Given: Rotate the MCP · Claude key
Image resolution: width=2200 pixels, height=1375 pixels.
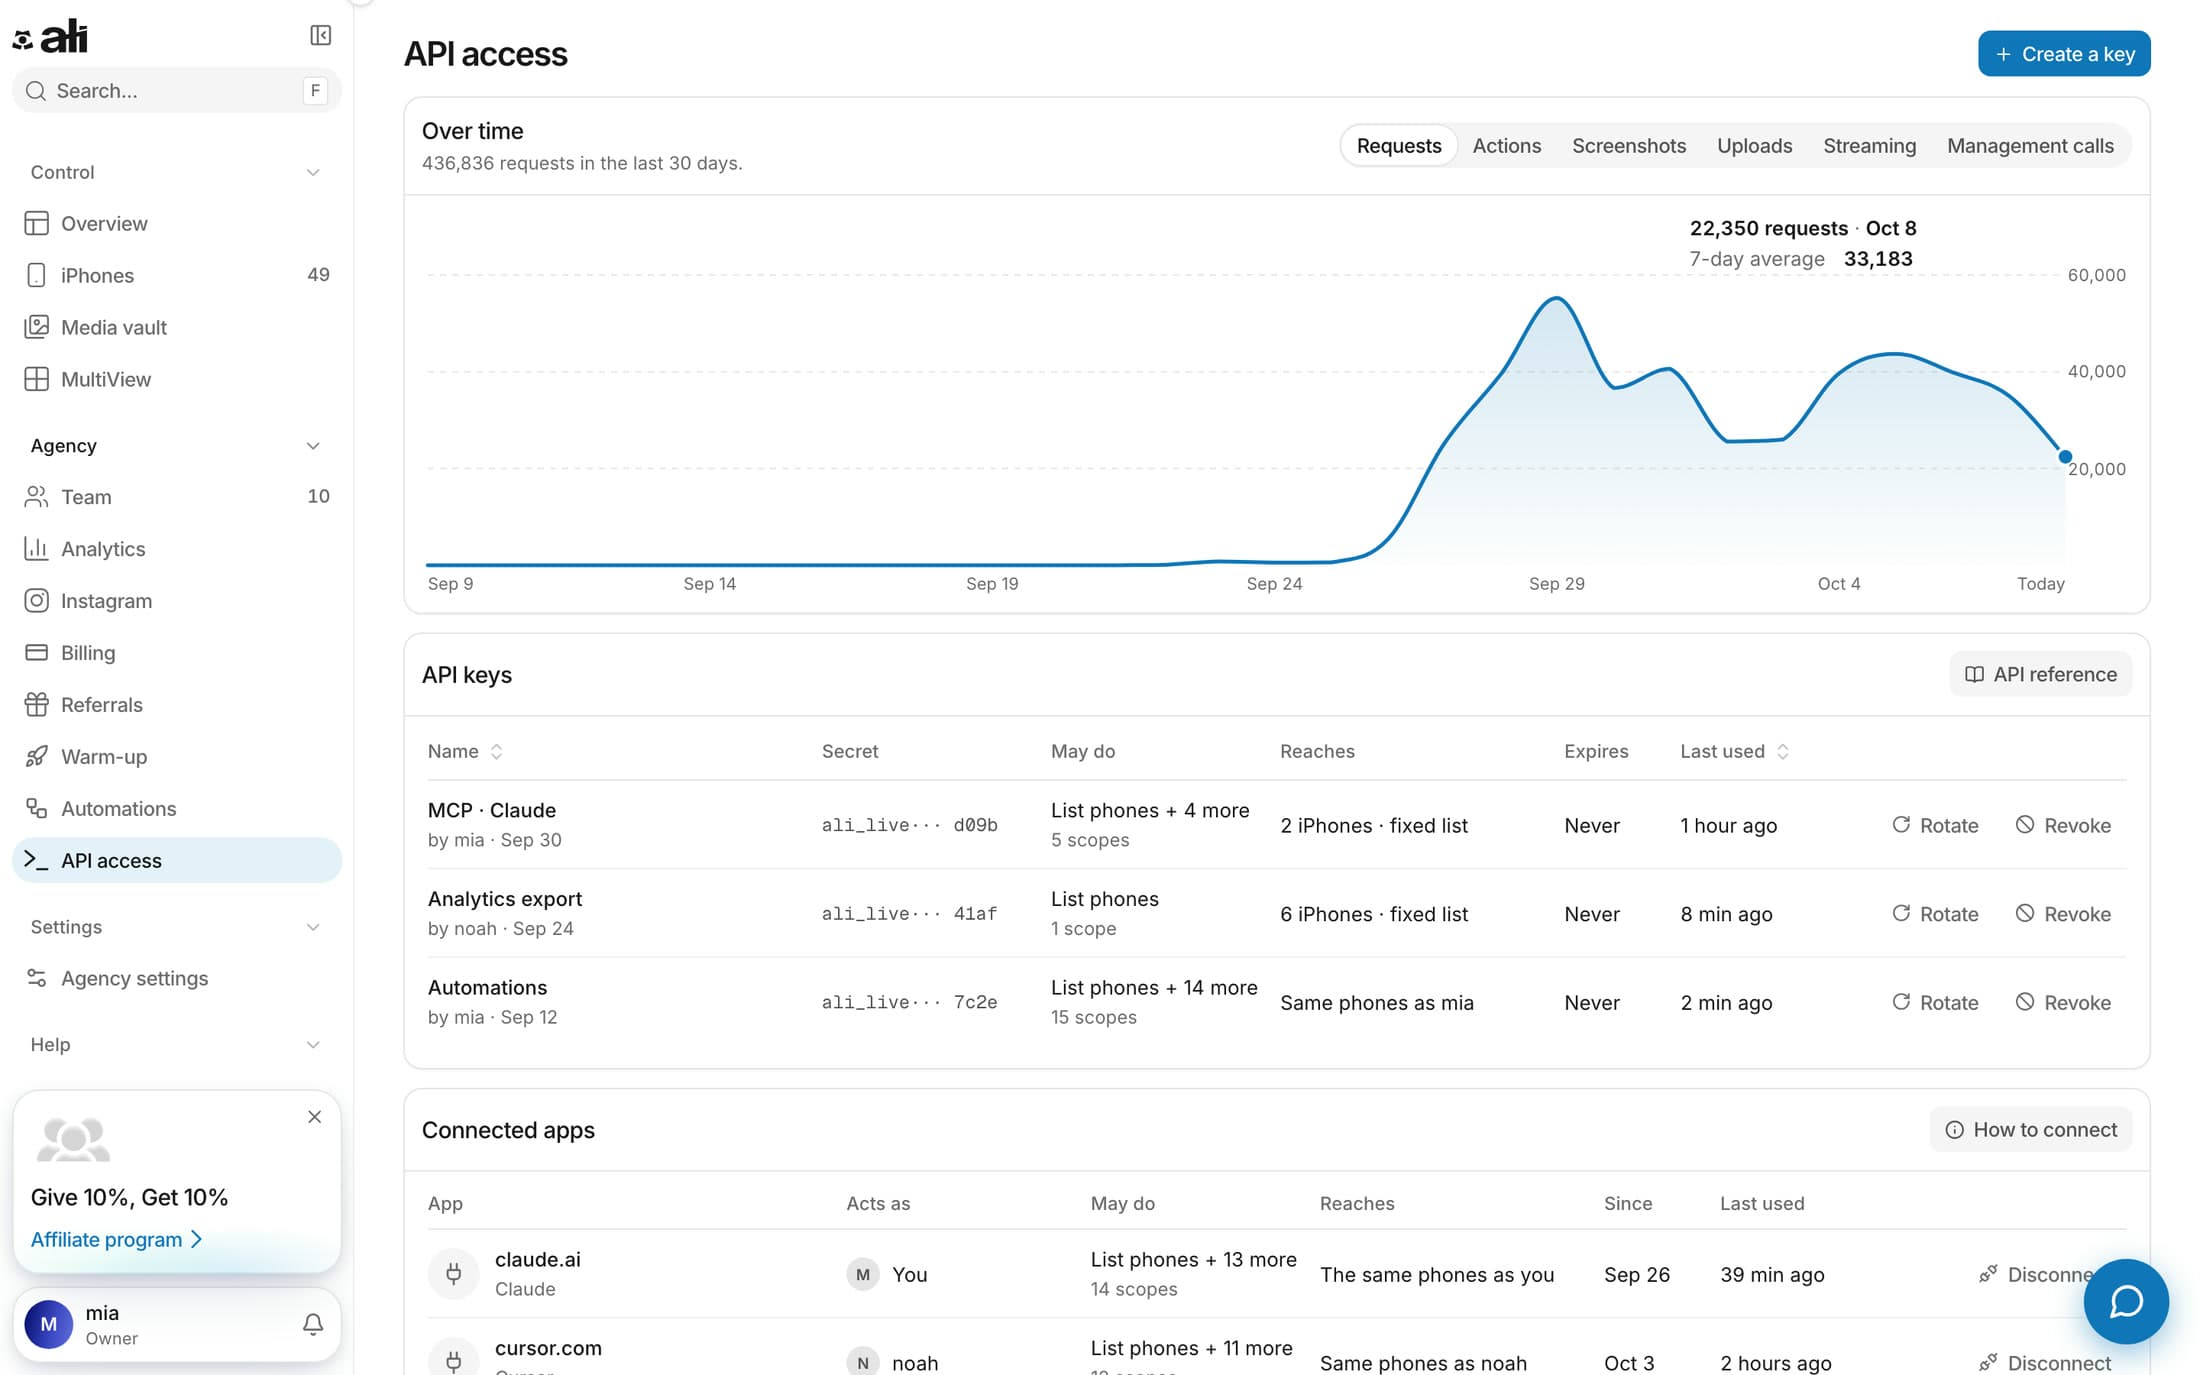Looking at the screenshot, I should click(1935, 826).
